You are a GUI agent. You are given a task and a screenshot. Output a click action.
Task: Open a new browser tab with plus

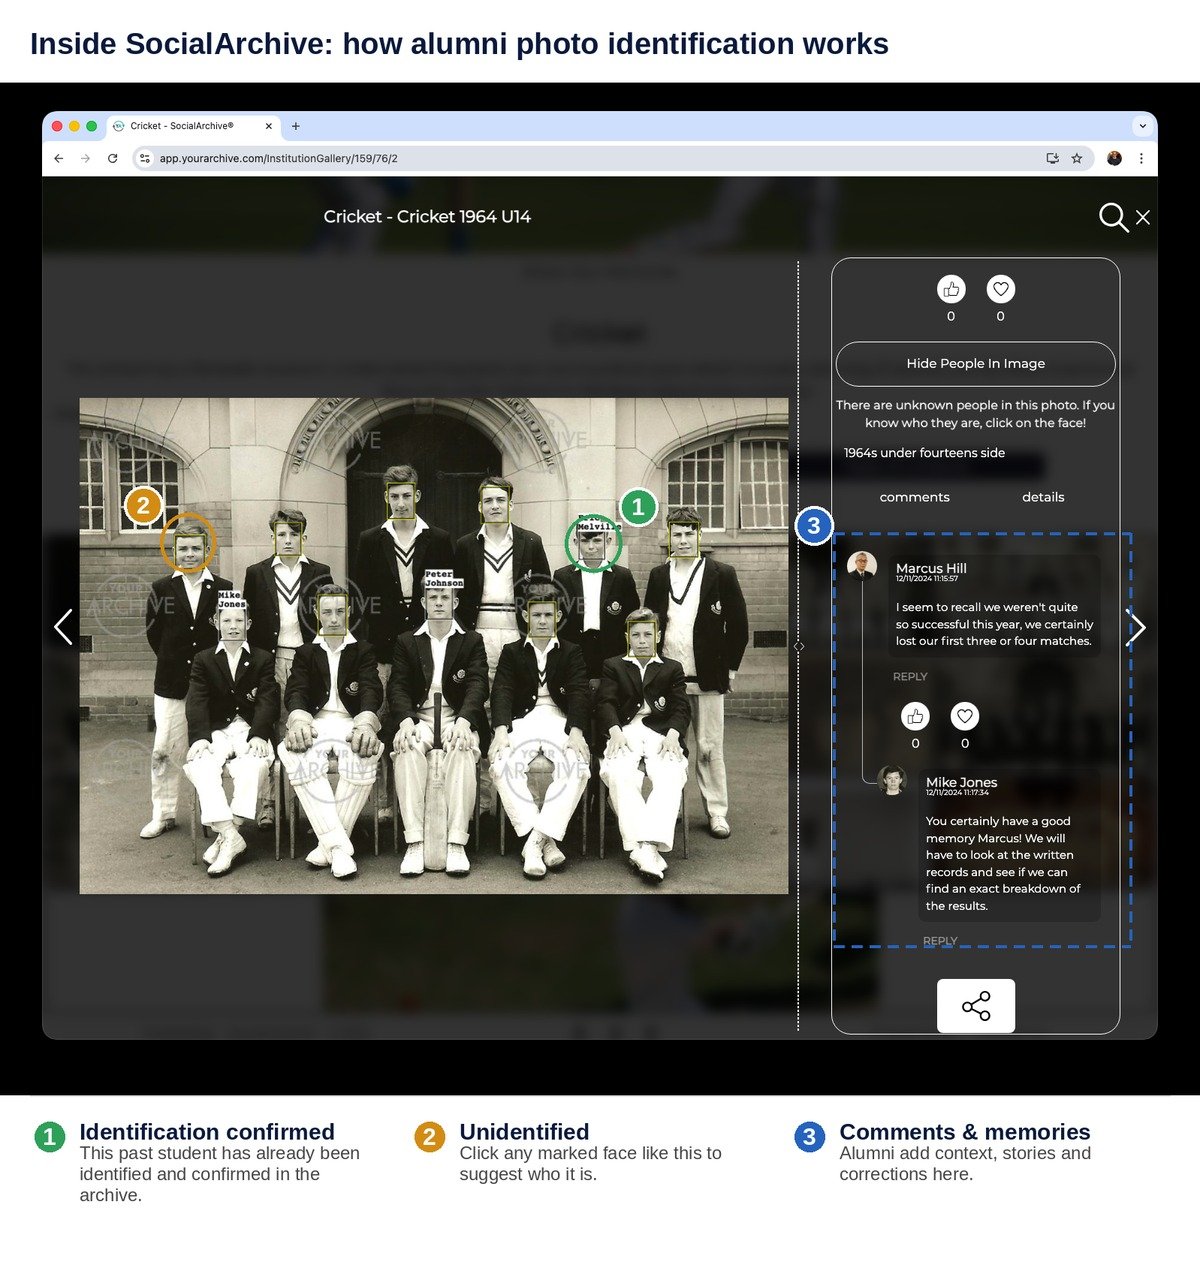(x=295, y=126)
